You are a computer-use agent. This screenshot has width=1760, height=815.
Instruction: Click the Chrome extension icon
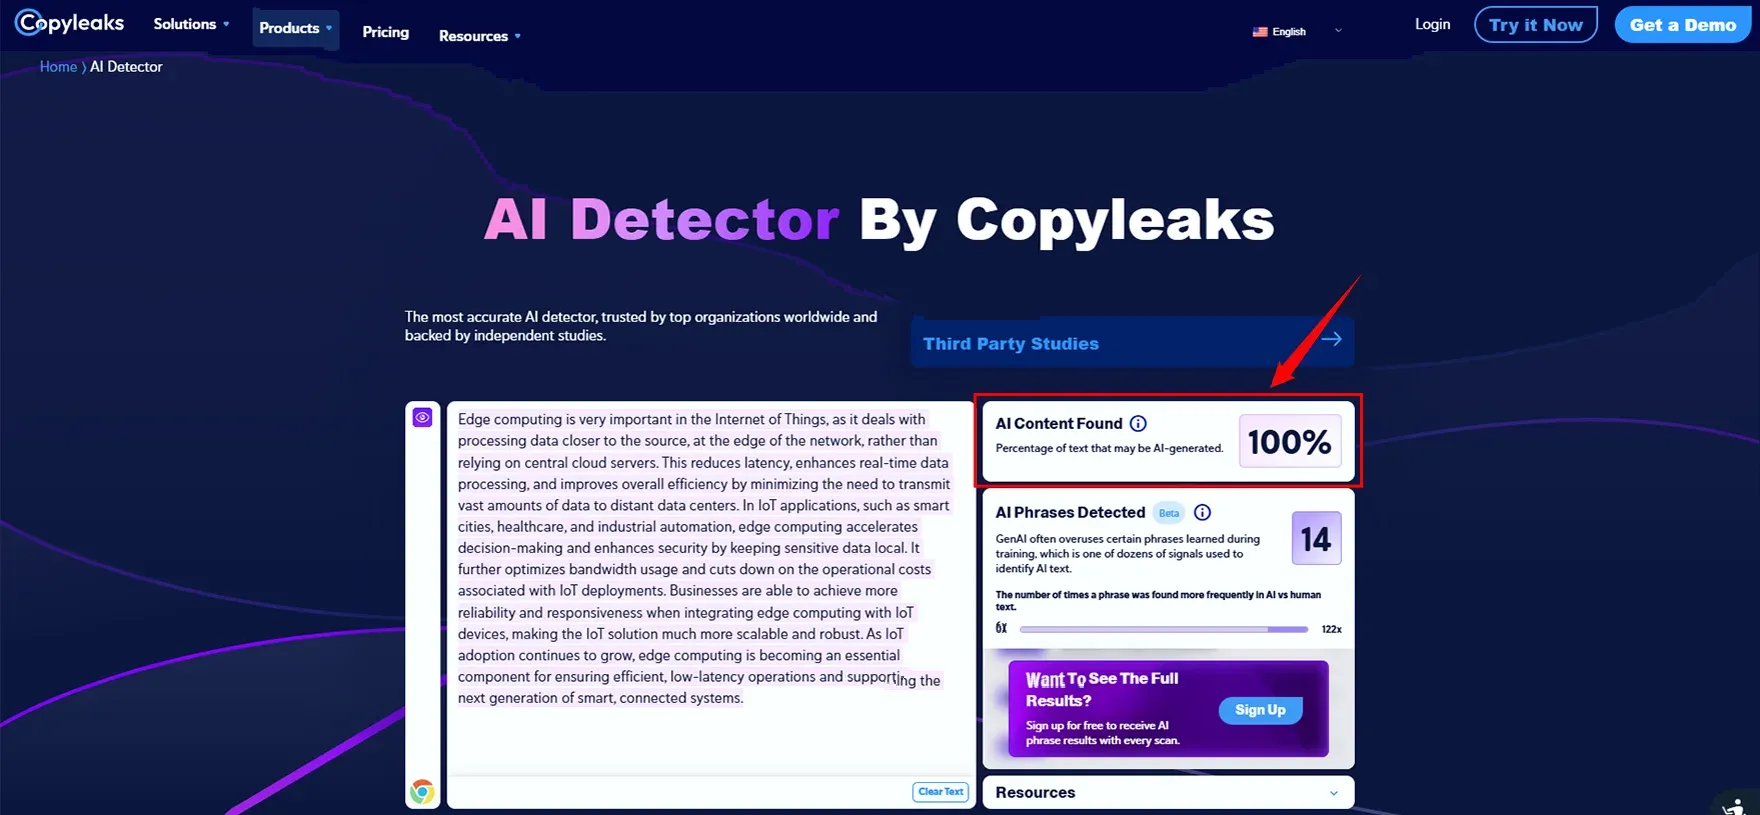(x=422, y=792)
